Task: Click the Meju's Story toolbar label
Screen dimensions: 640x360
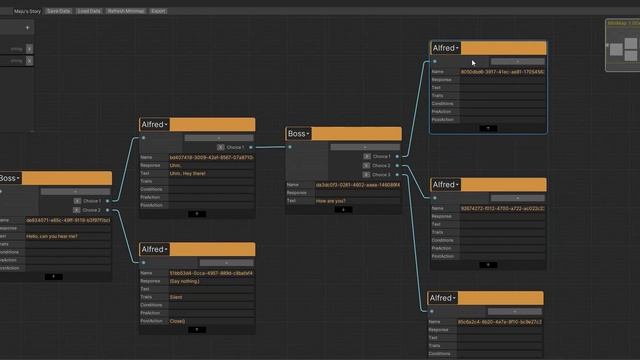Action: tap(27, 11)
